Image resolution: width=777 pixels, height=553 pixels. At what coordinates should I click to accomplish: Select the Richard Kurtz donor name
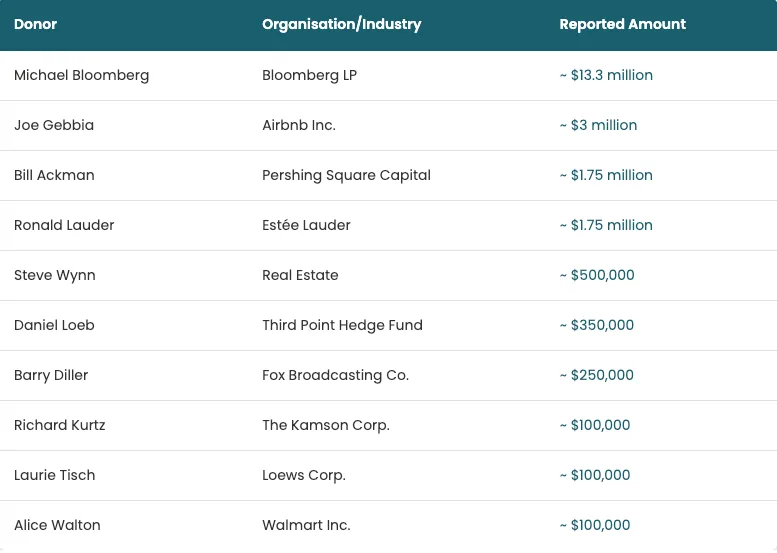(x=59, y=425)
